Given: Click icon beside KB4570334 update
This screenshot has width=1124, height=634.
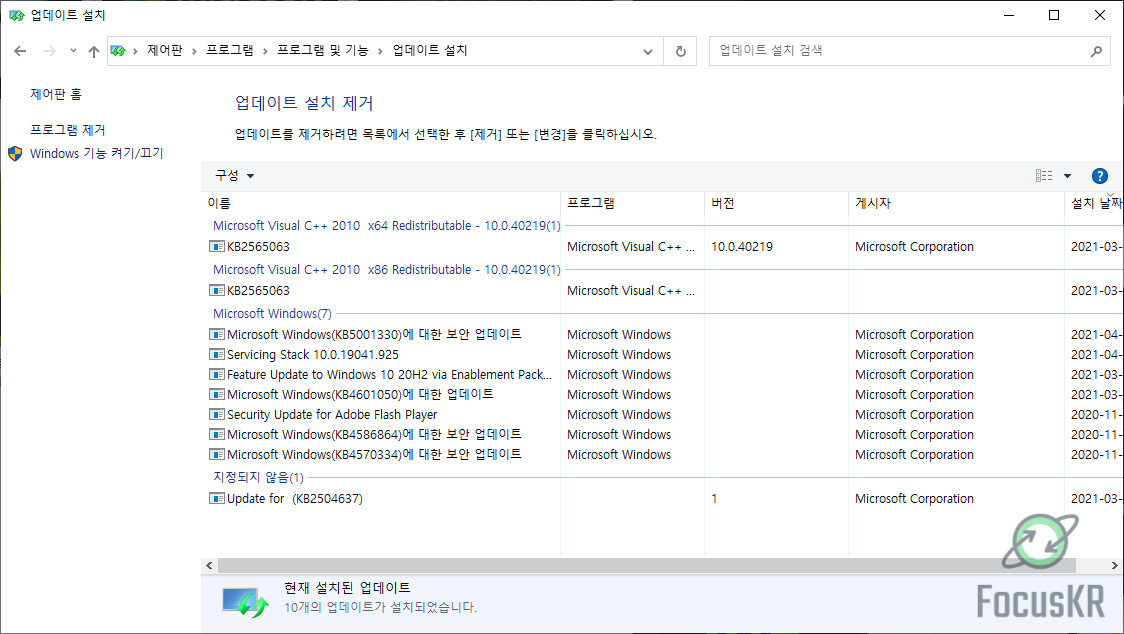Looking at the screenshot, I should coord(216,455).
